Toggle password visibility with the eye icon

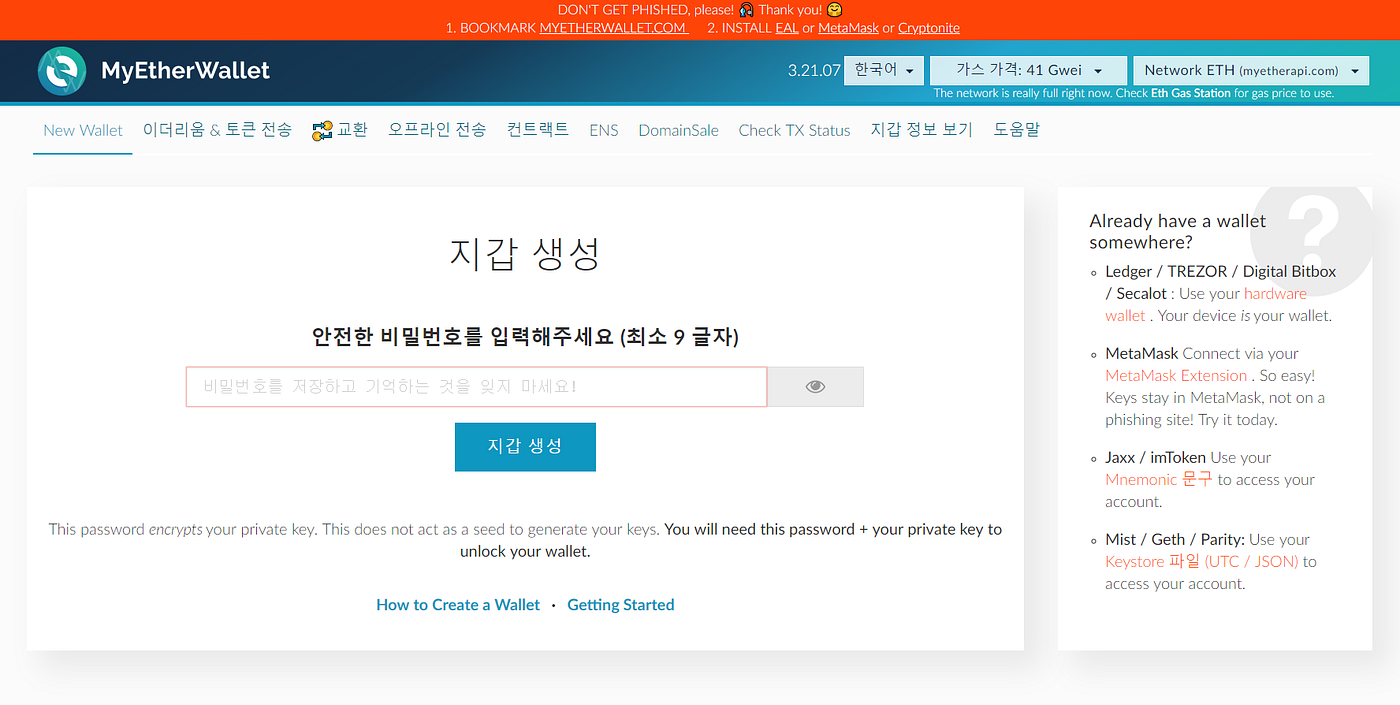coord(815,387)
